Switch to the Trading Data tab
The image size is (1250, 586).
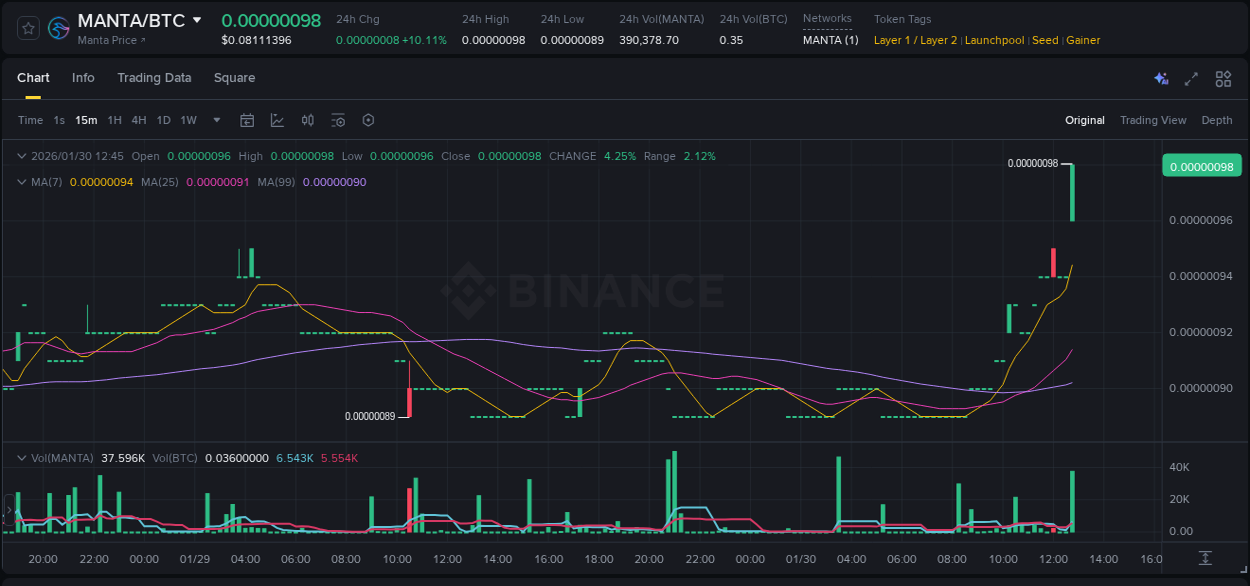tap(154, 77)
